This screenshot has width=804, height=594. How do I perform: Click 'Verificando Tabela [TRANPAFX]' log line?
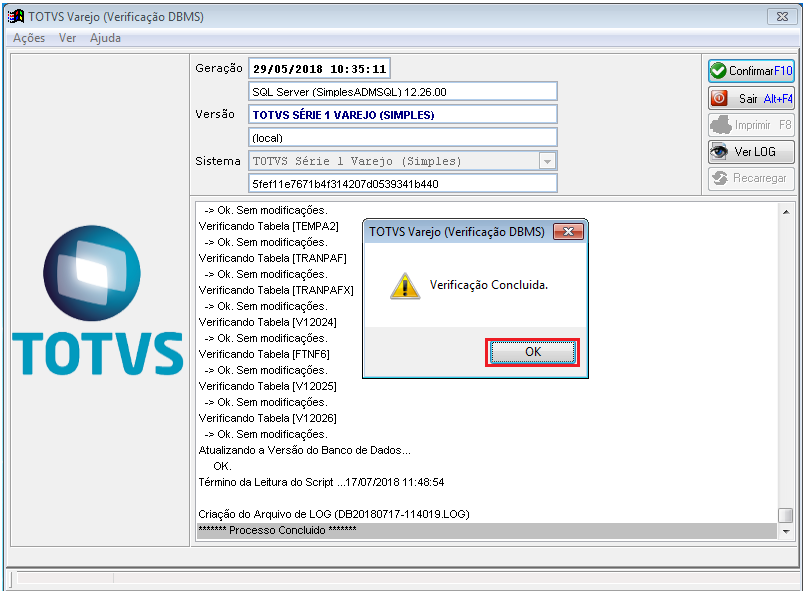[276, 290]
